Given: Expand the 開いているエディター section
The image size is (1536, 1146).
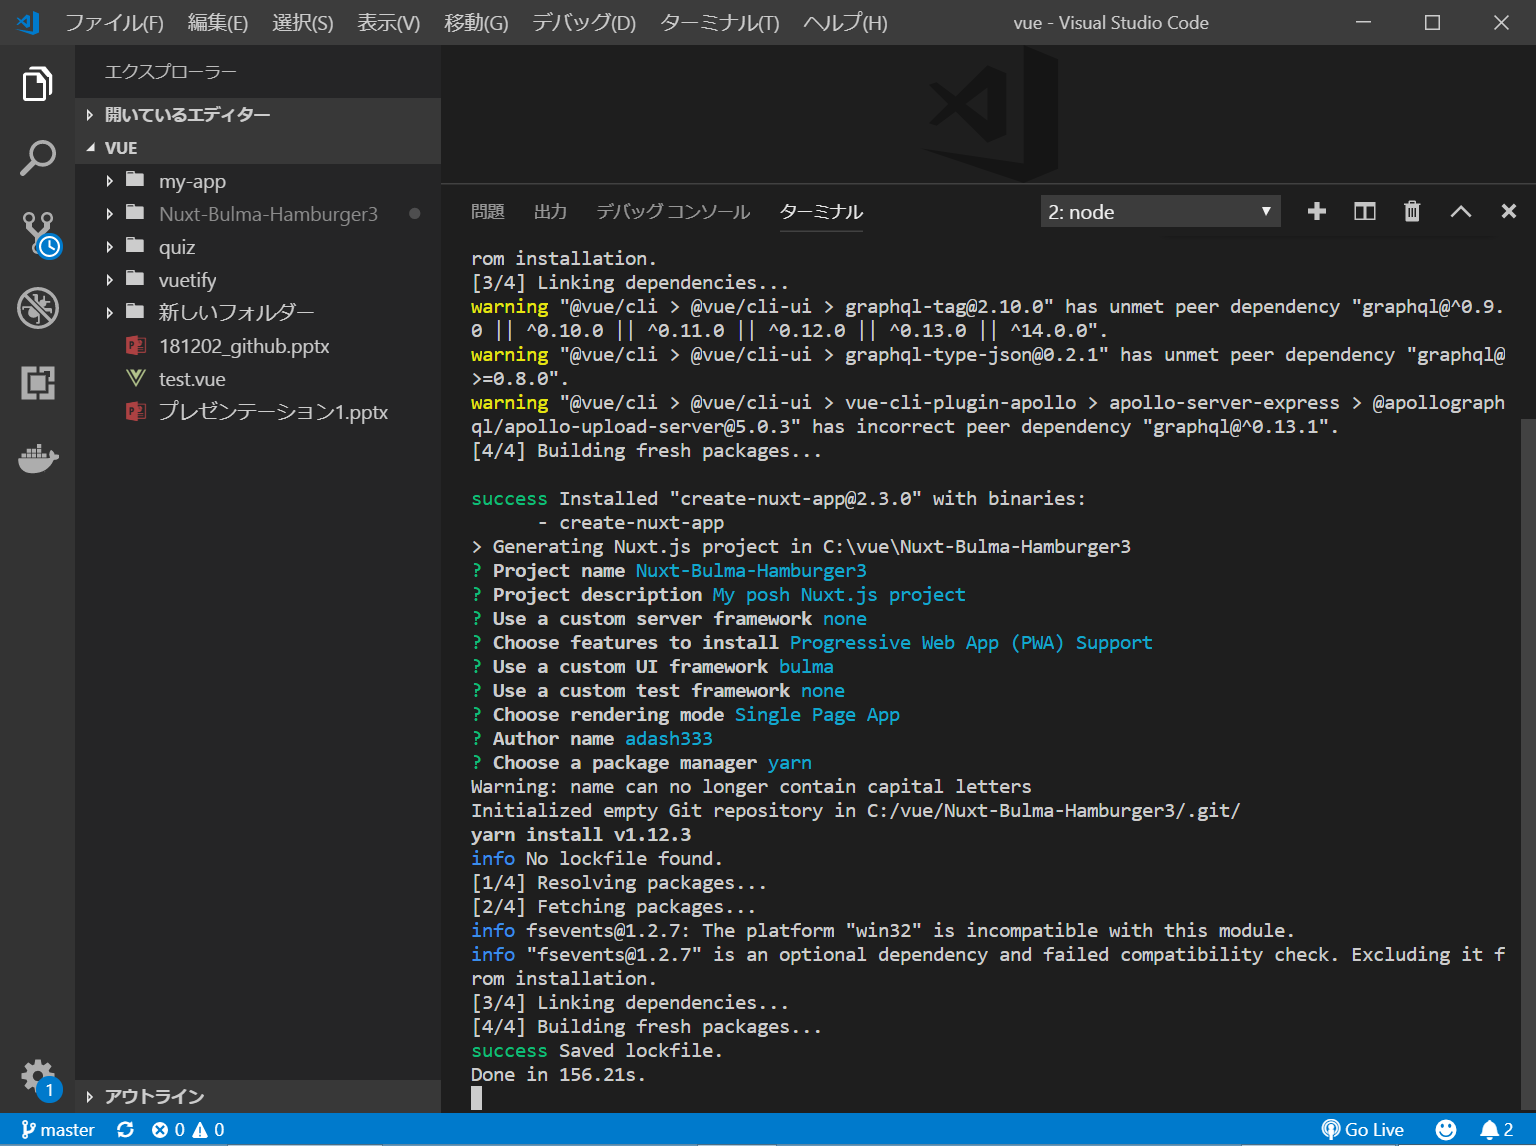Looking at the screenshot, I should [x=187, y=115].
